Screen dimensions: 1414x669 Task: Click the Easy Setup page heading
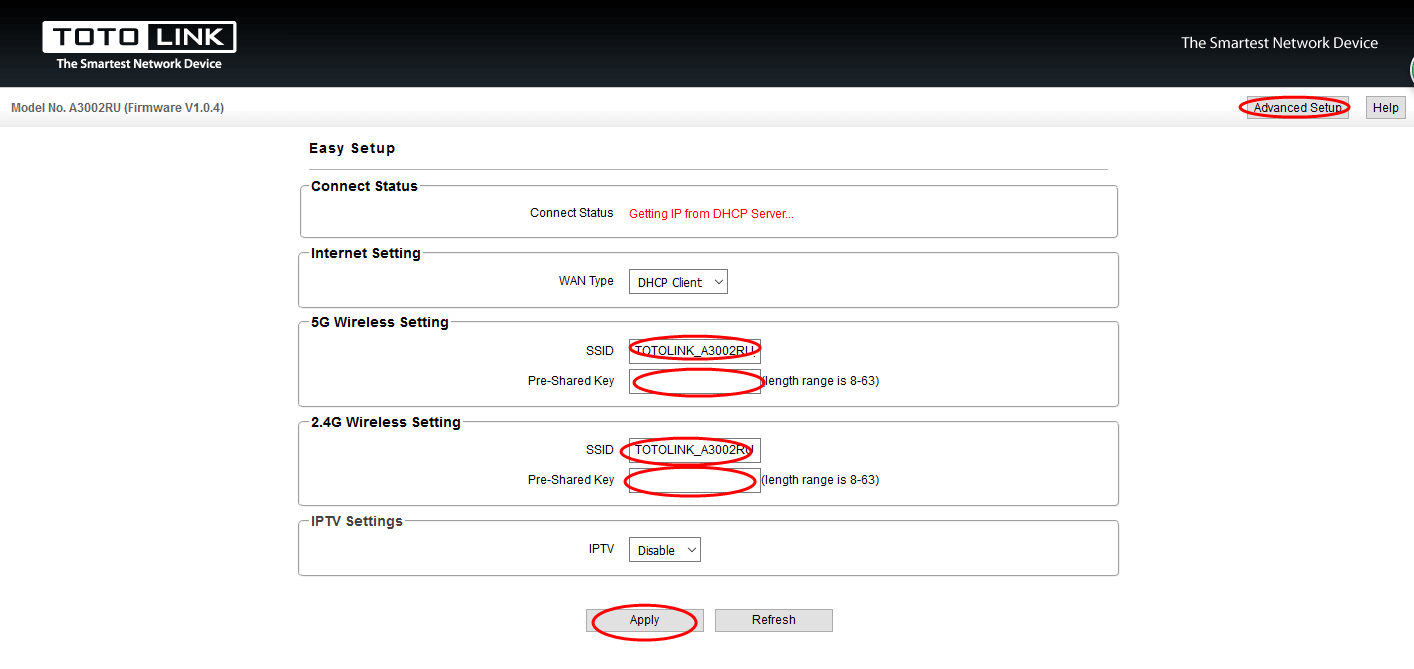pyautogui.click(x=352, y=149)
